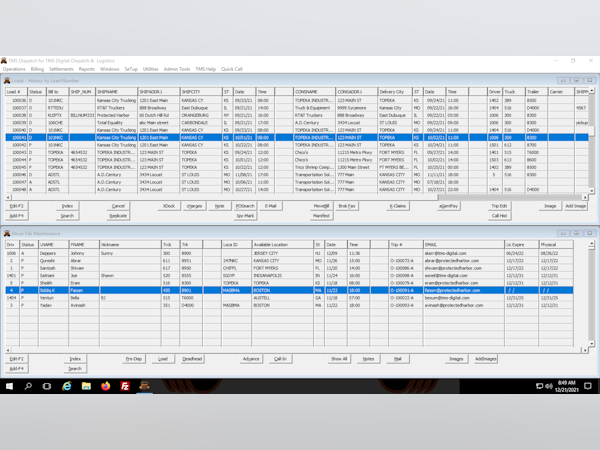This screenshot has width=600, height=450.
Task: Click the Trip Edit button
Action: point(499,206)
